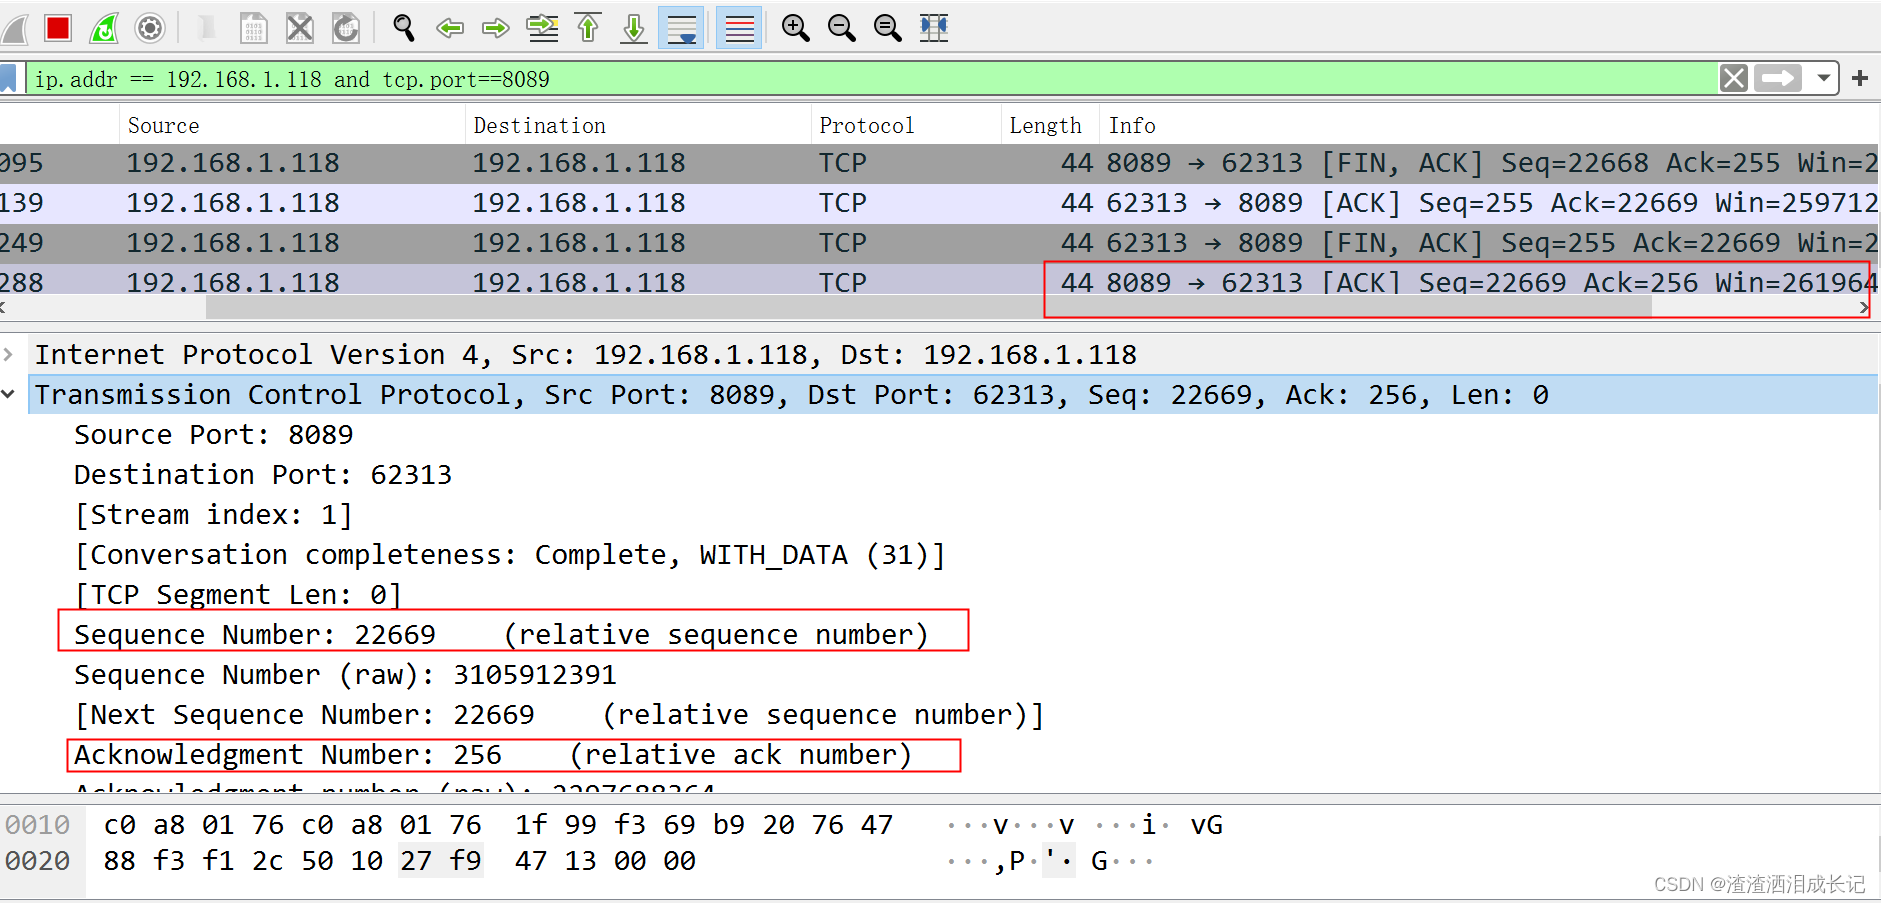This screenshot has width=1881, height=903.
Task: Restart the current capture
Action: tap(104, 28)
